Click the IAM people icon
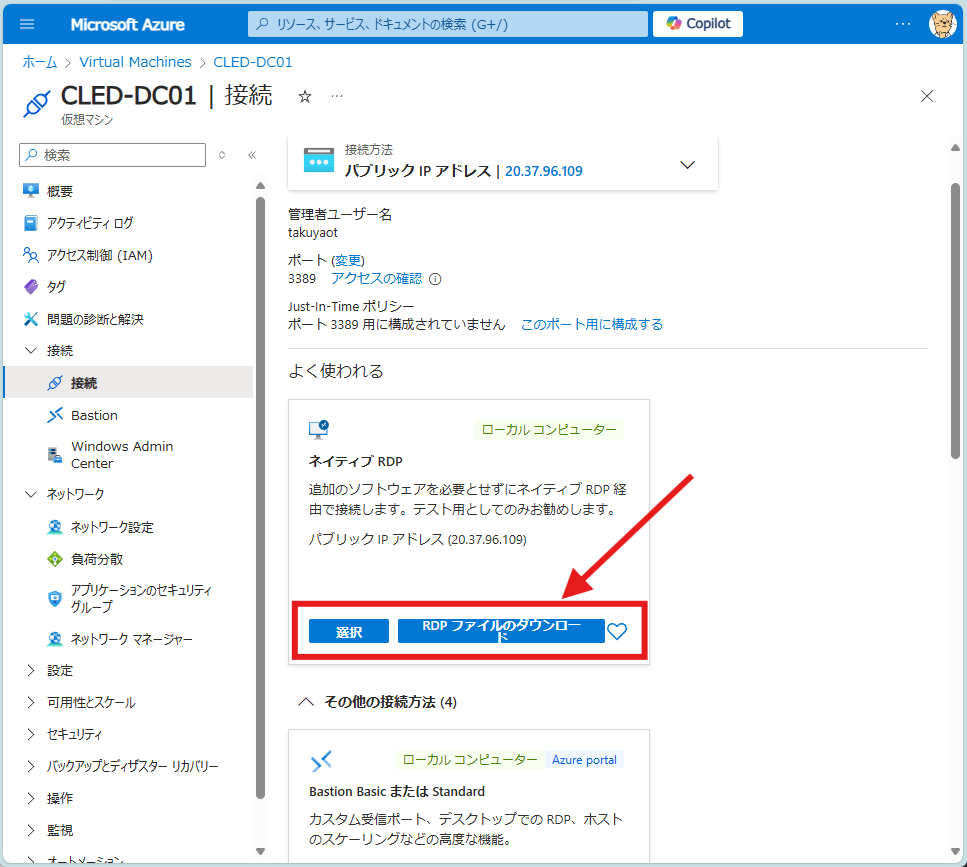The width and height of the screenshot is (967, 867). pyautogui.click(x=31, y=255)
